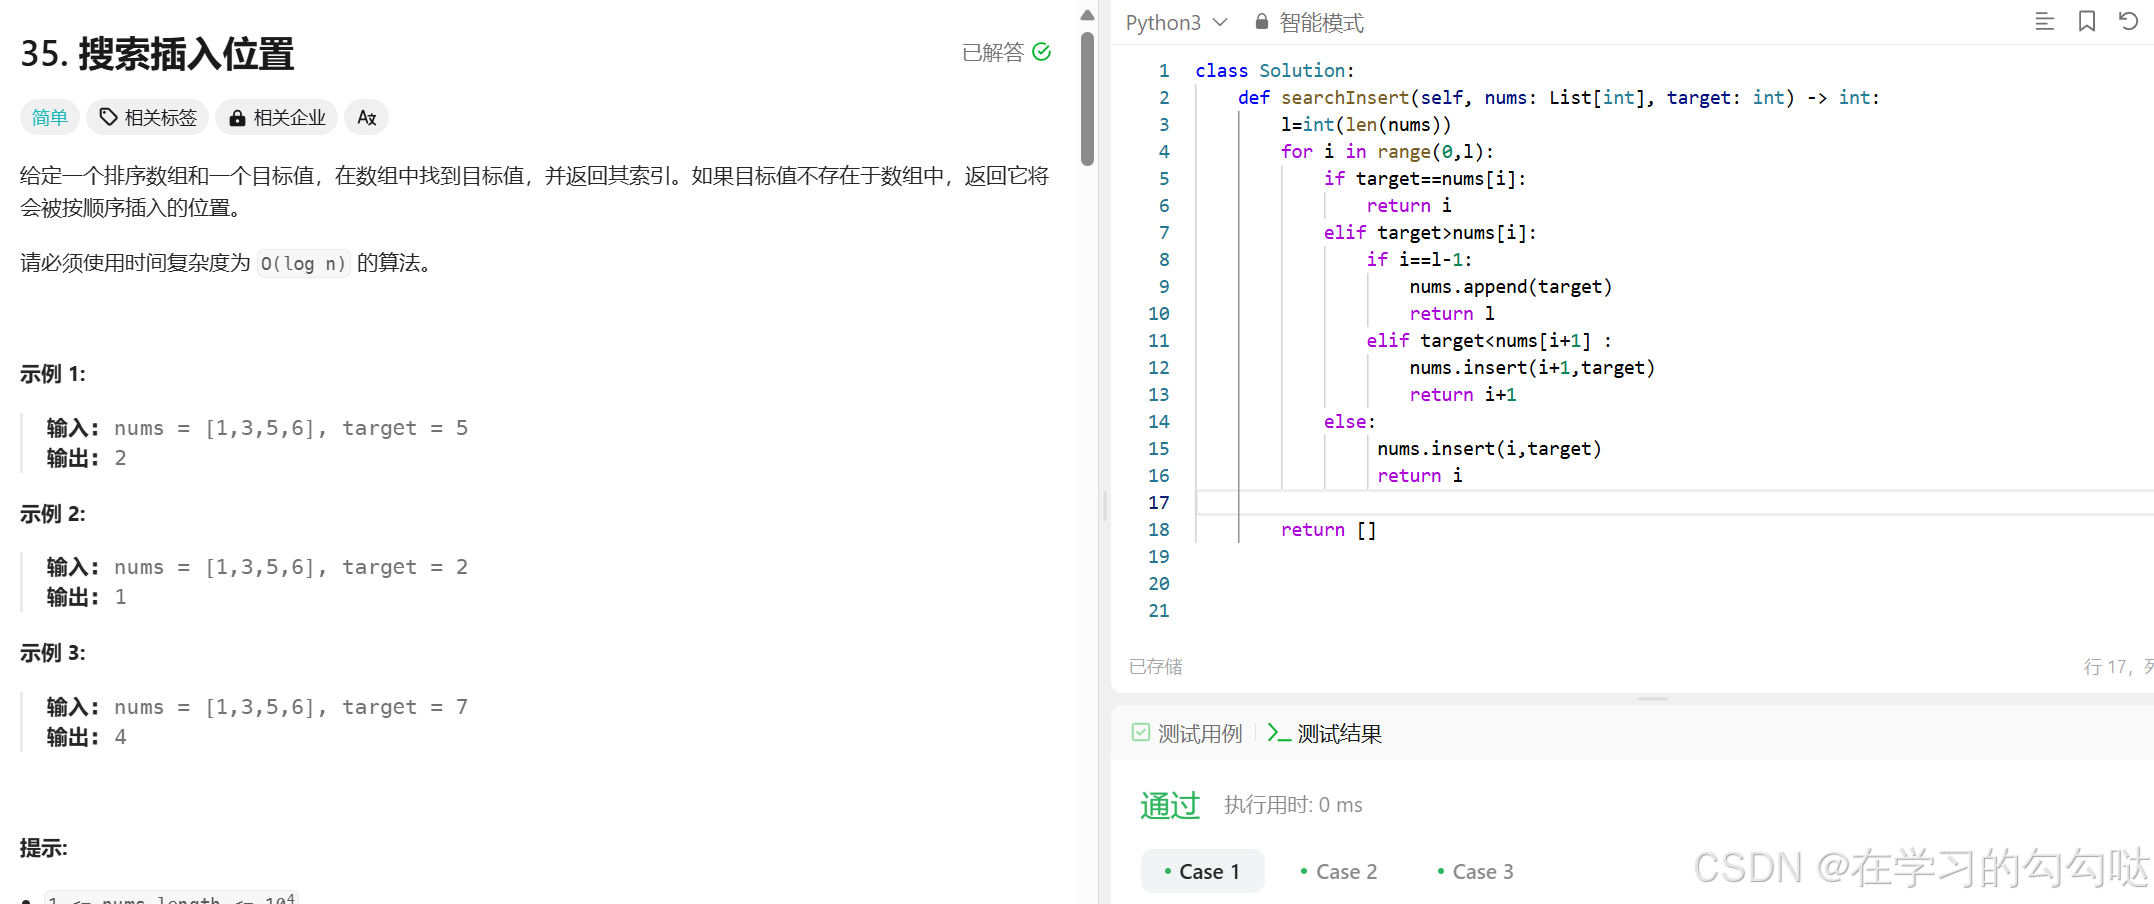Click the Ax text-size icon

366,117
